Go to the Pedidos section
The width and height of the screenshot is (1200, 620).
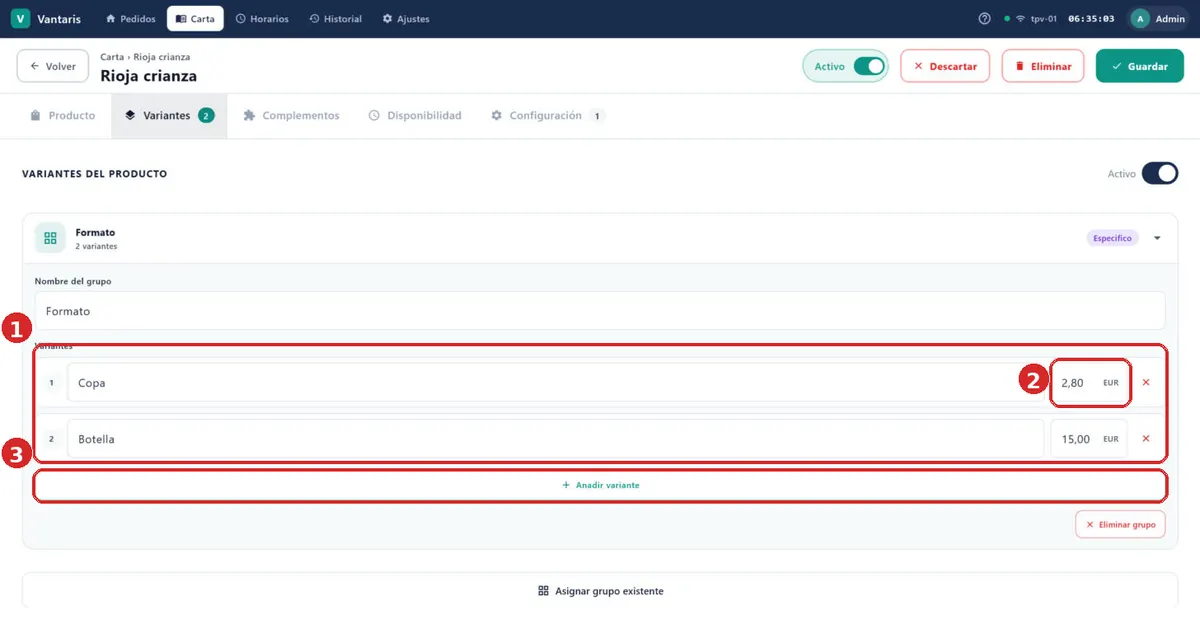(x=130, y=19)
